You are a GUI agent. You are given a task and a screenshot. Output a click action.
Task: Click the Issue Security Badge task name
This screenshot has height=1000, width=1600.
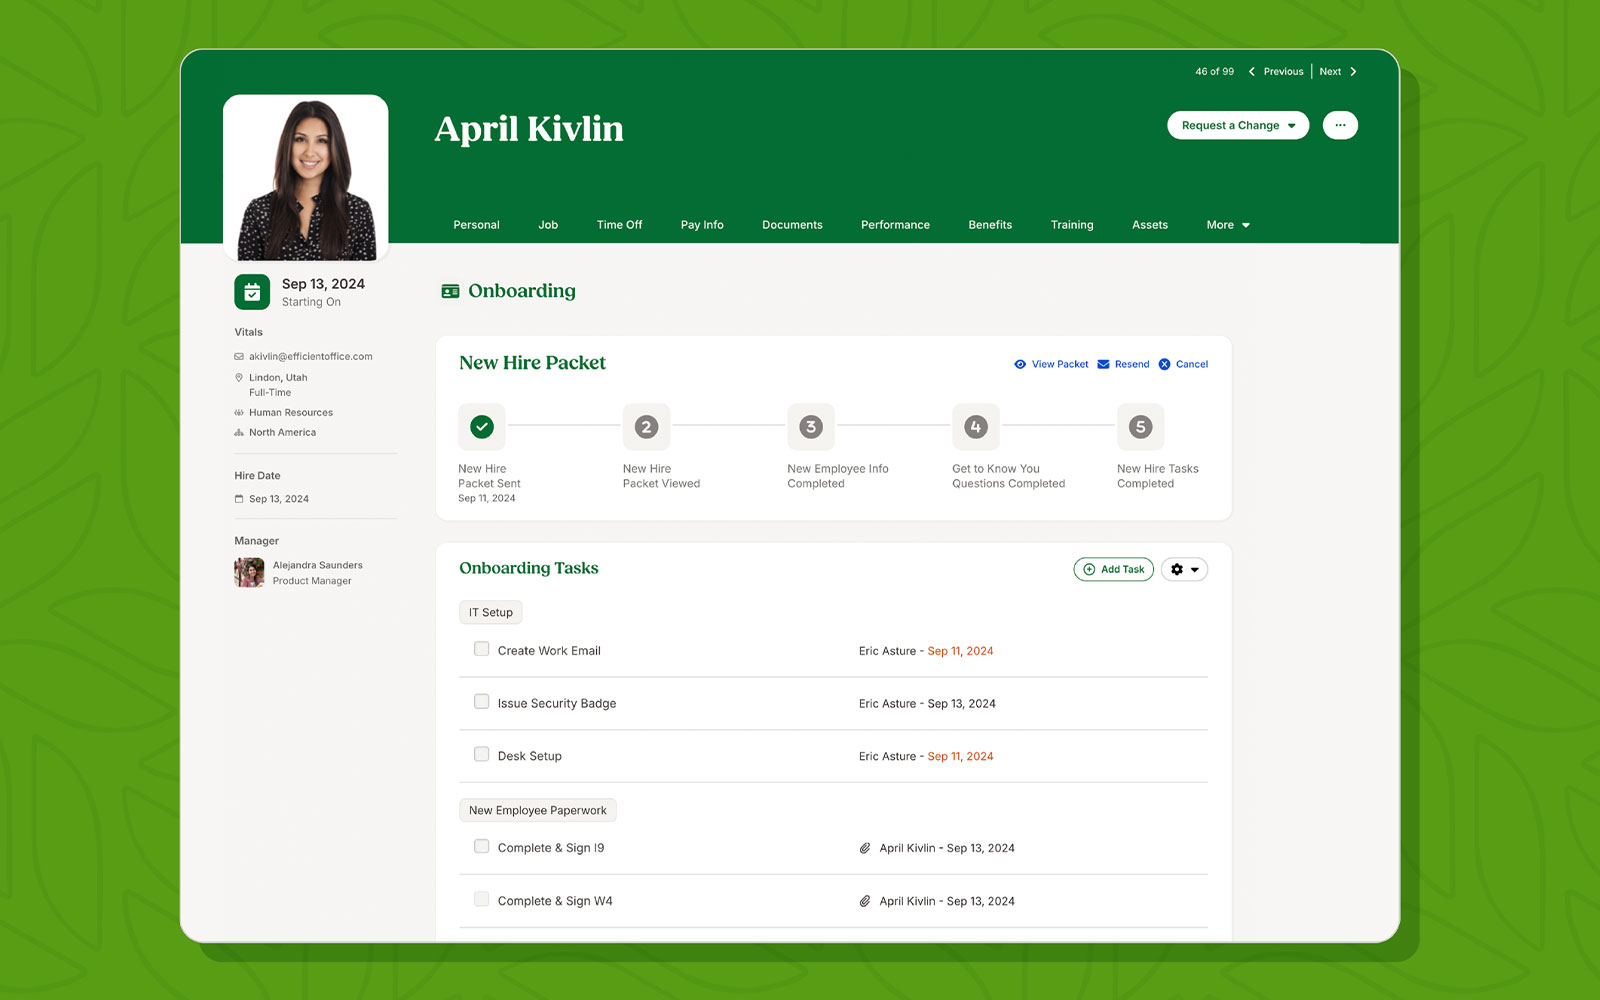click(x=557, y=704)
